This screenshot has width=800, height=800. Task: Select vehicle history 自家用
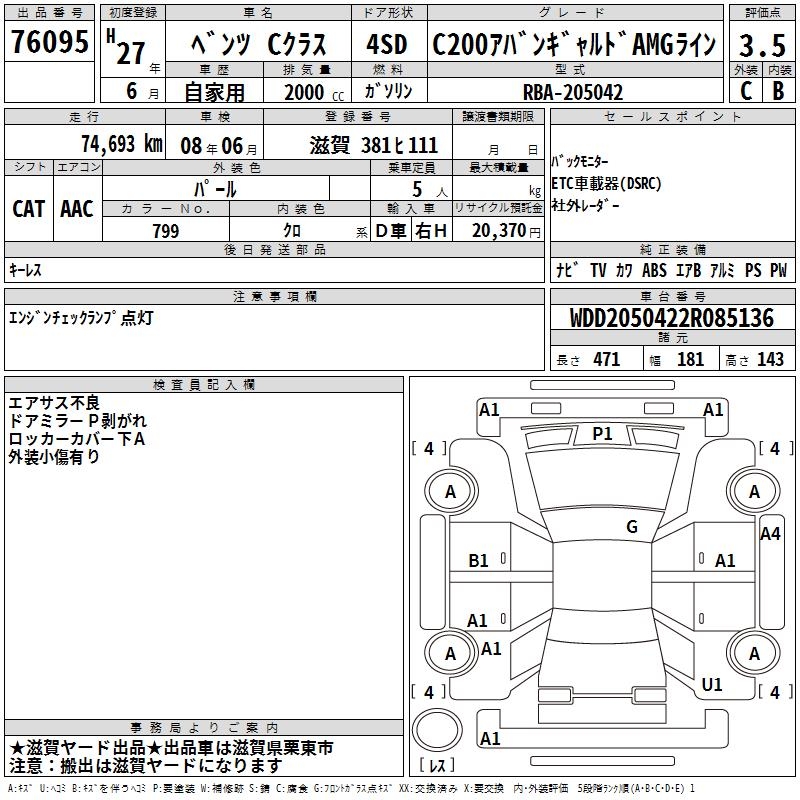click(x=214, y=92)
